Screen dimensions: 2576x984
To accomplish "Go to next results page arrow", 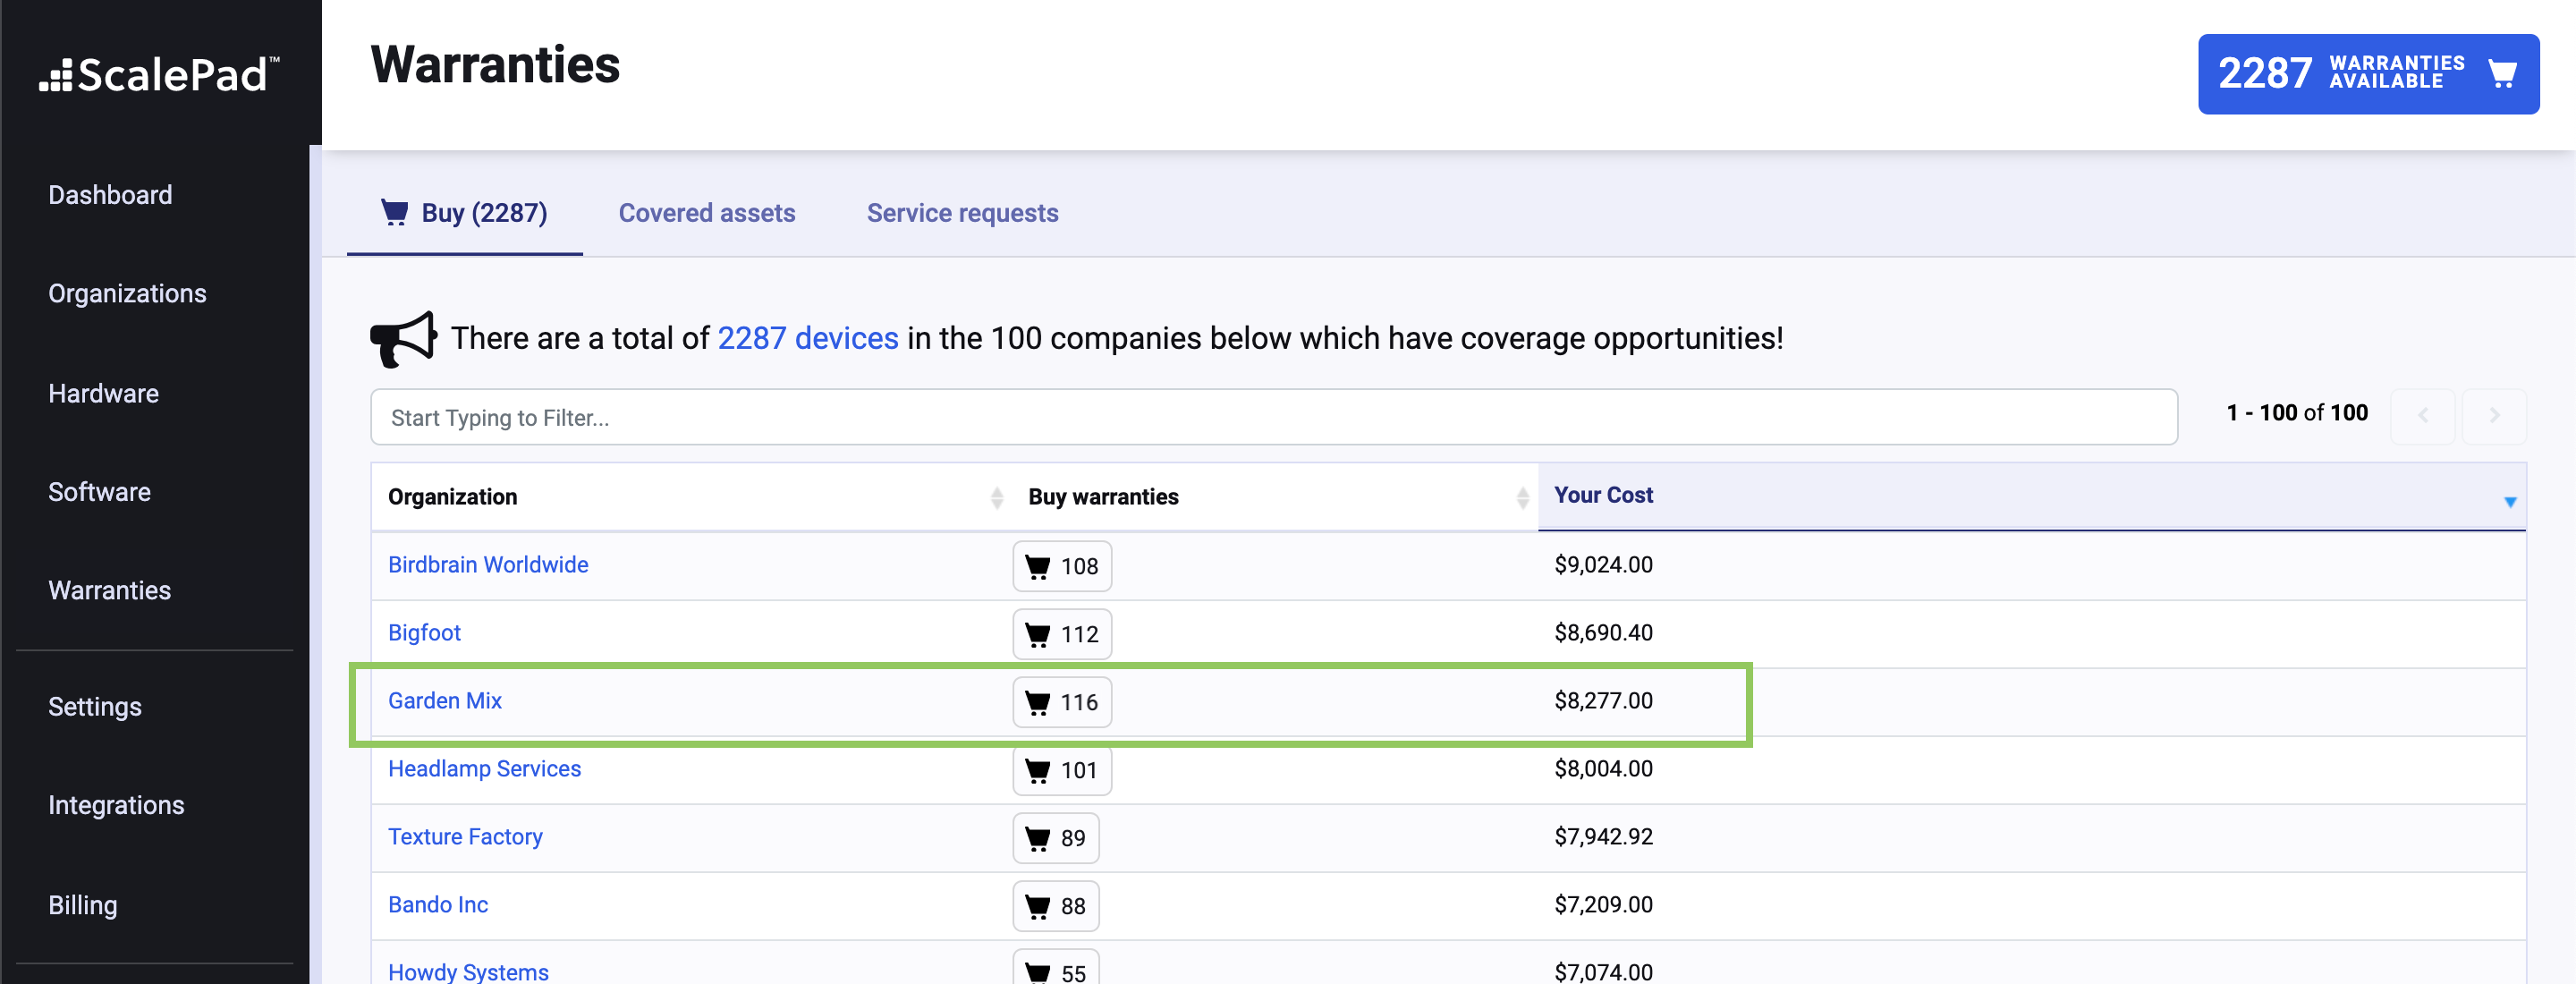I will tap(2493, 416).
